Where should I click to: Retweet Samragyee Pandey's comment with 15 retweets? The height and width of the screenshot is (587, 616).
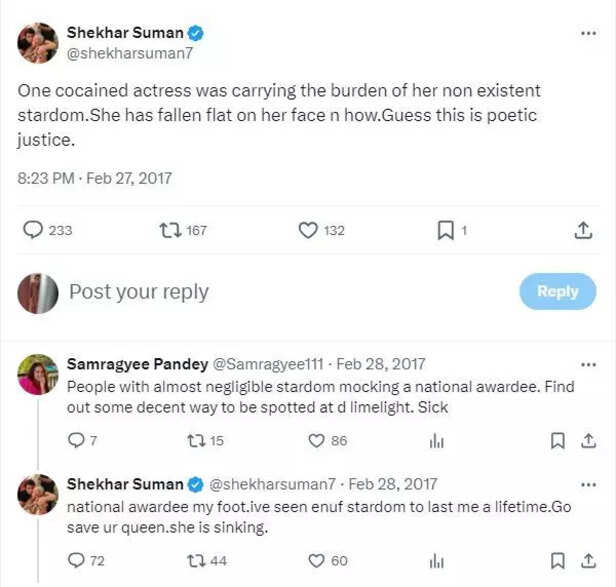tap(196, 440)
